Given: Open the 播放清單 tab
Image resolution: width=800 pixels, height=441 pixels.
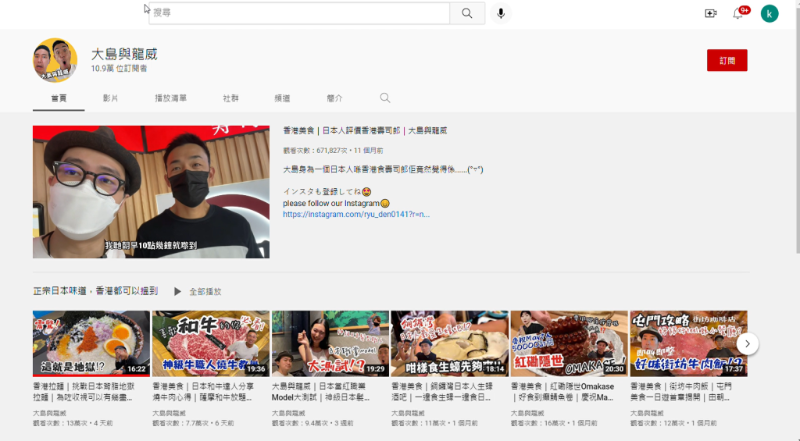Looking at the screenshot, I should pos(170,98).
